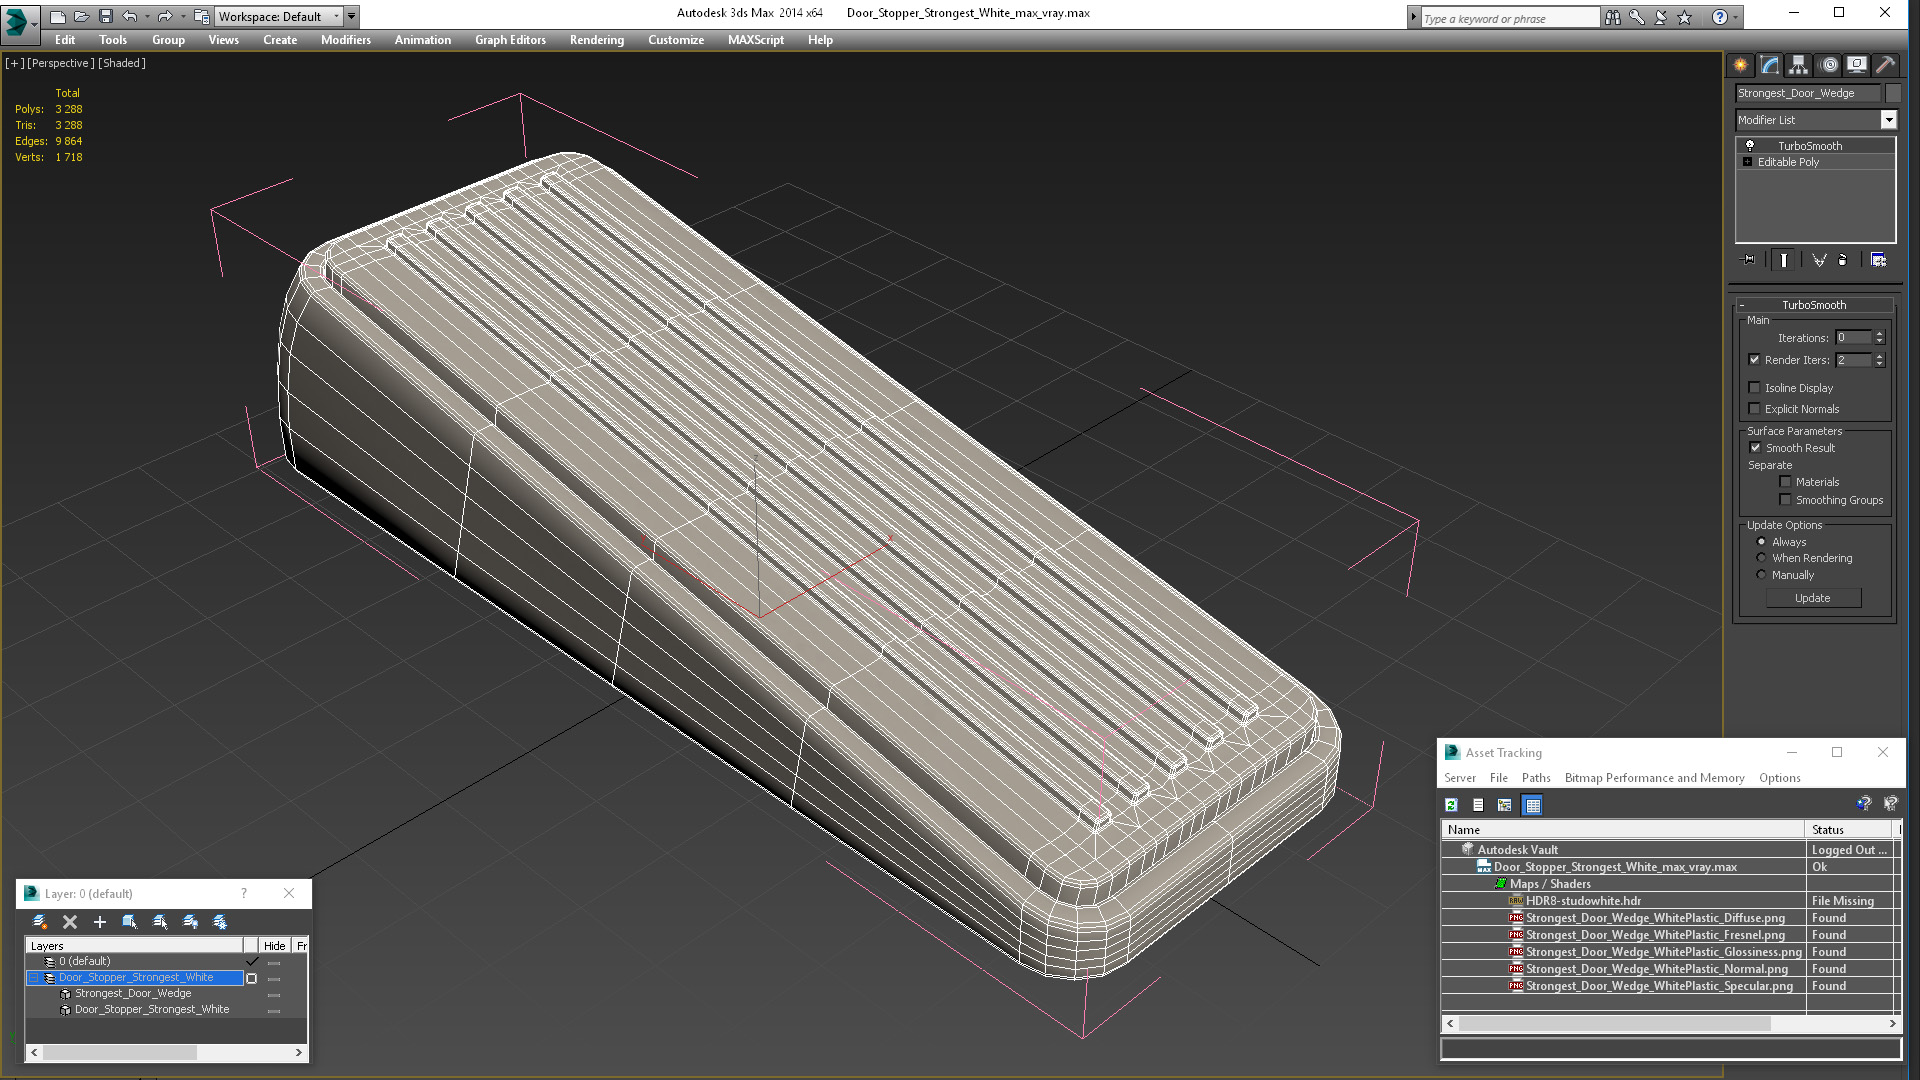Image resolution: width=1920 pixels, height=1080 pixels.
Task: Click the Hide column header
Action: coord(274,945)
